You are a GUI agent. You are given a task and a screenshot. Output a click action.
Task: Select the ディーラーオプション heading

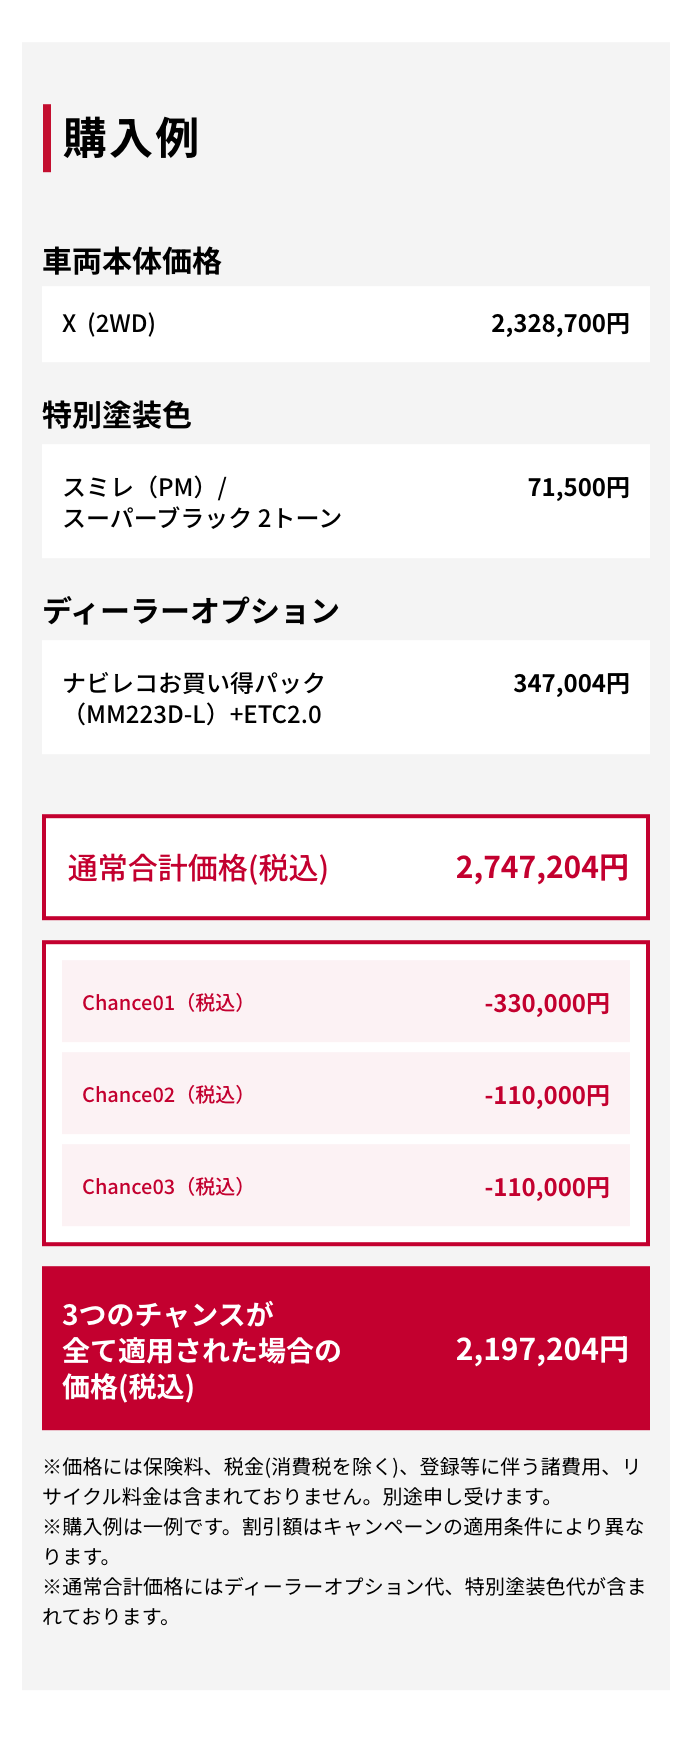(191, 610)
